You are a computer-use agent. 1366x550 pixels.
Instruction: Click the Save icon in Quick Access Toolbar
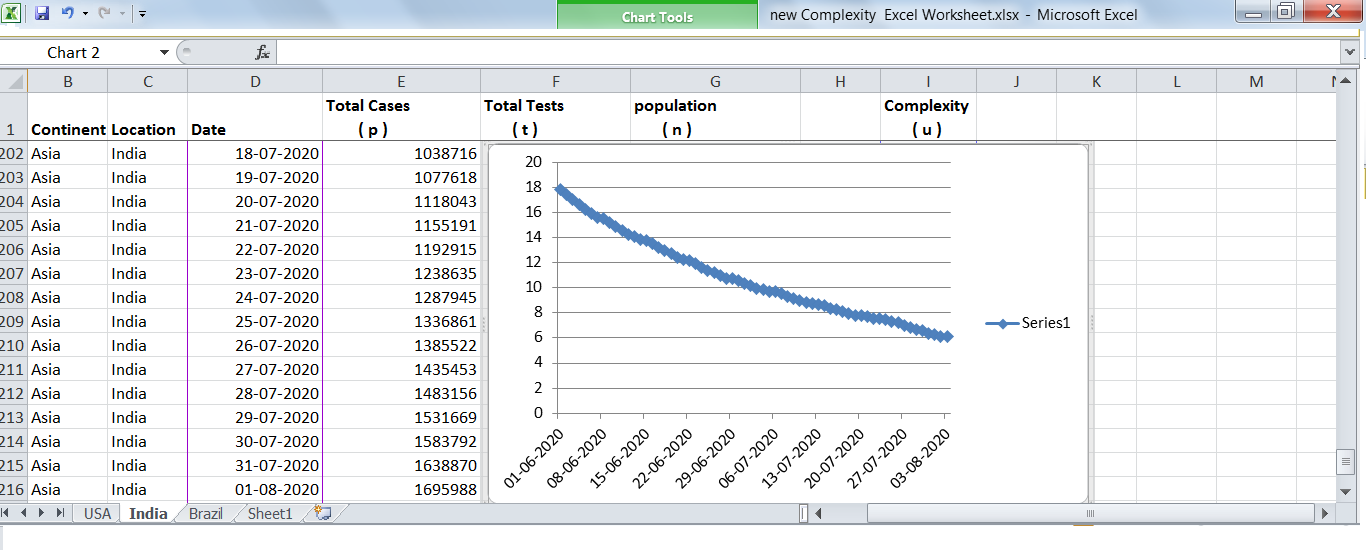point(42,14)
